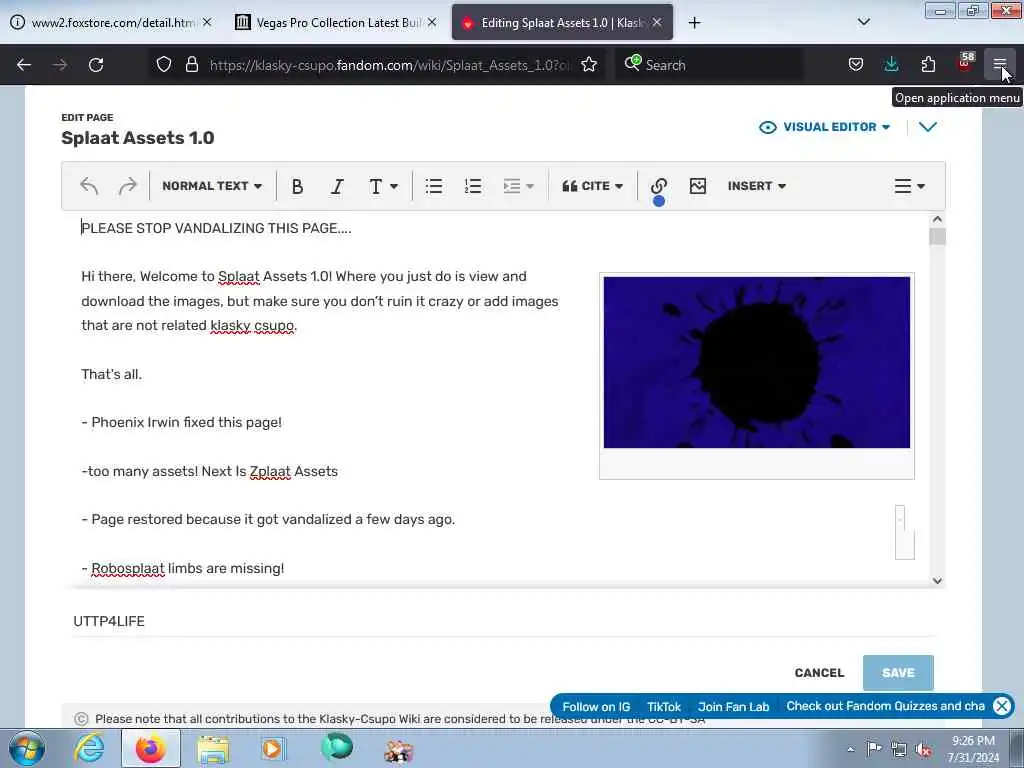Toggle Italic formatting

coord(337,186)
